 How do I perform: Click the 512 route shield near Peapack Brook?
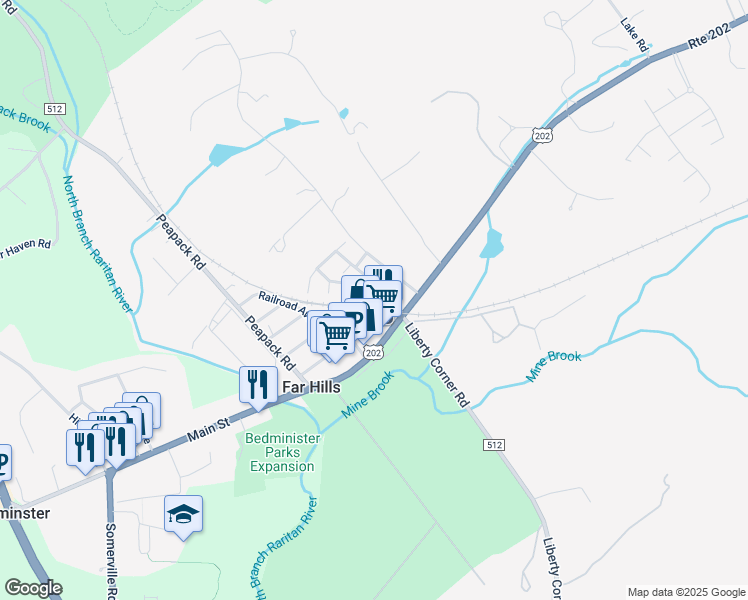(54, 109)
